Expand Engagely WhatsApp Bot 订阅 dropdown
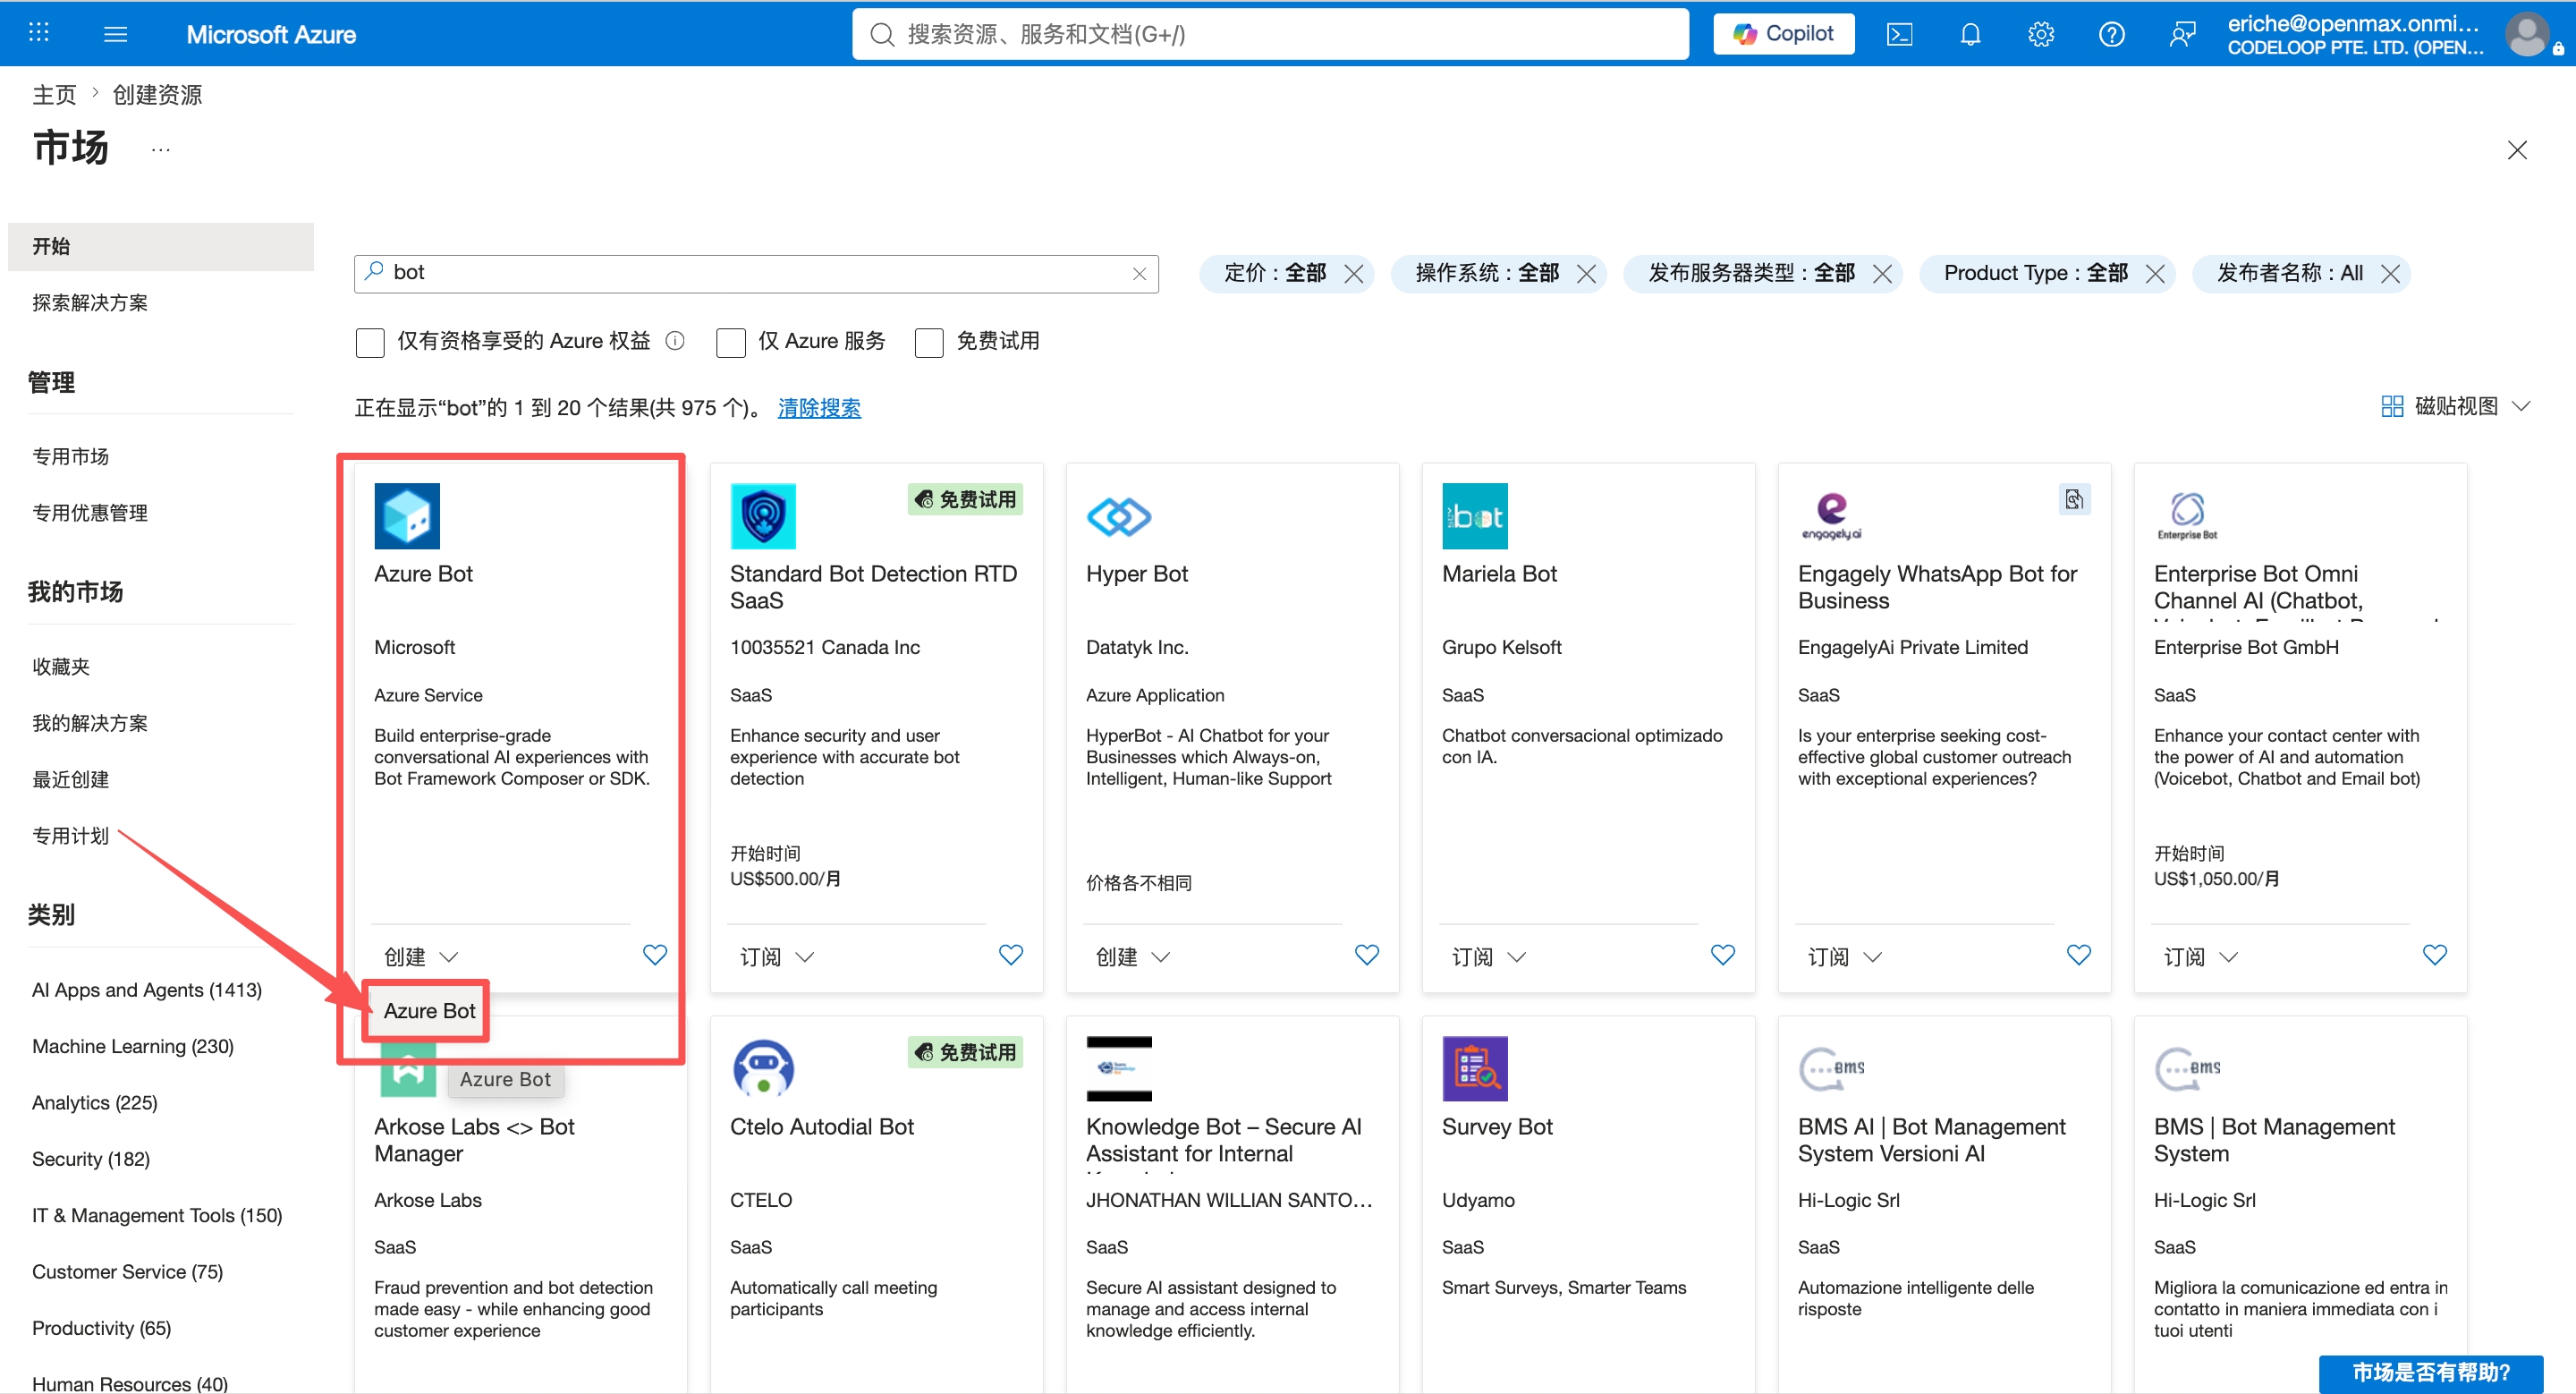2576x1394 pixels. click(1845, 957)
